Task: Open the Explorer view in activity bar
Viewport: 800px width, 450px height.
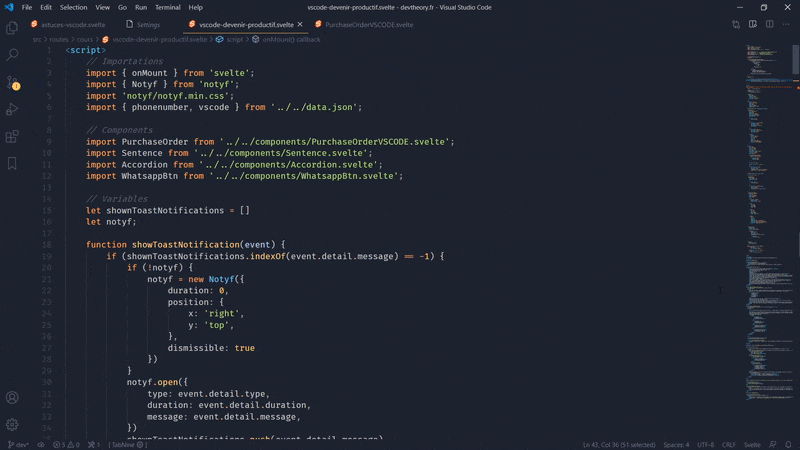Action: (12, 28)
